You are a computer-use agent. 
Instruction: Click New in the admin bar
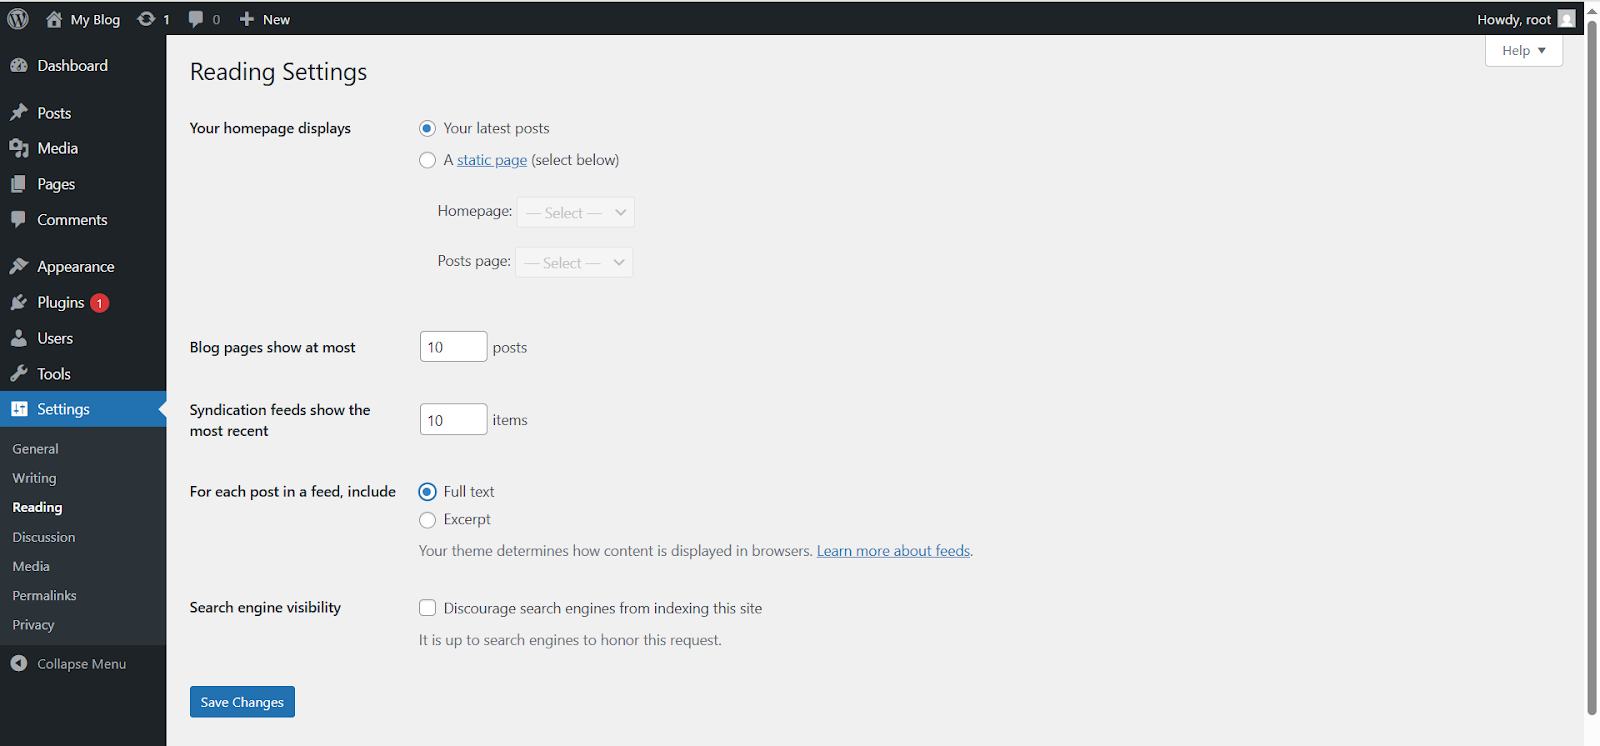[276, 19]
